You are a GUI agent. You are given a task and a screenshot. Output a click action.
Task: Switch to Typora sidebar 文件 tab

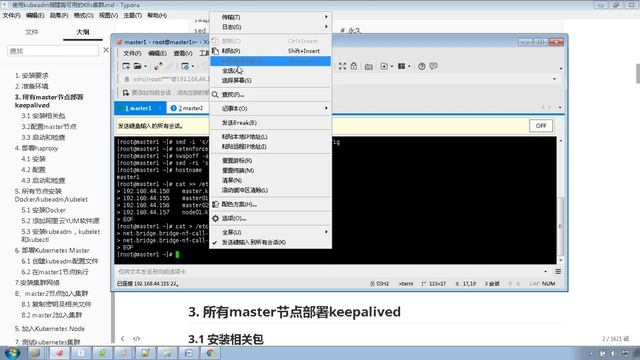coord(31,32)
